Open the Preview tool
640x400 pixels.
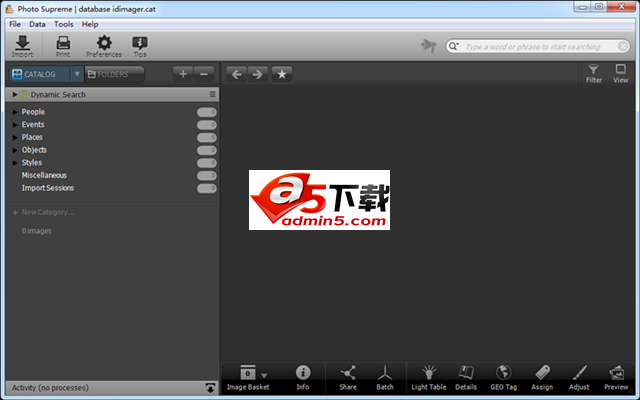tap(616, 378)
